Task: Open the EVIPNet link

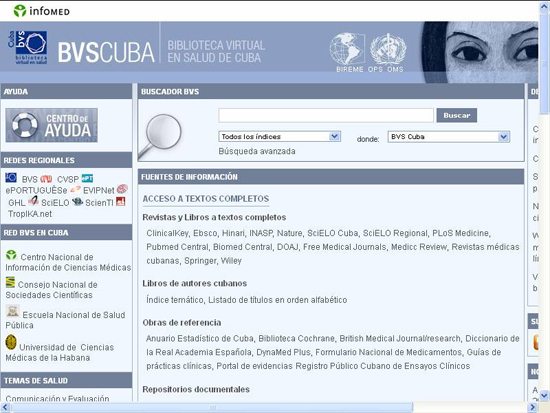Action: click(x=99, y=191)
